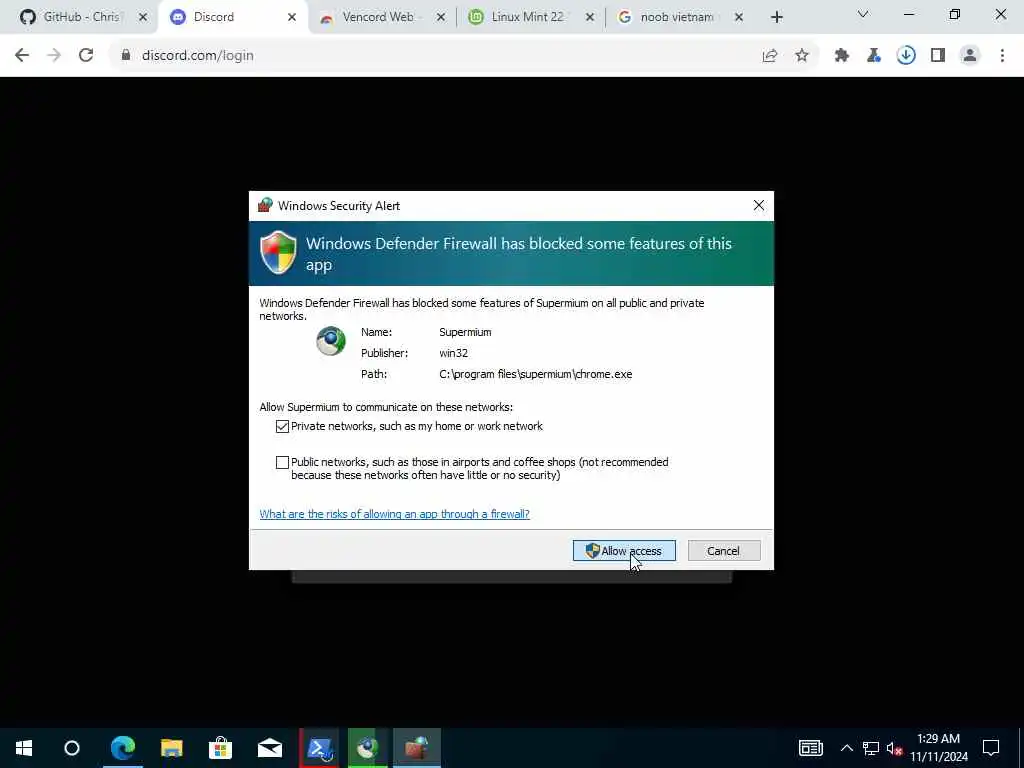Click the Allow access button
This screenshot has width=1024, height=768.
point(624,551)
